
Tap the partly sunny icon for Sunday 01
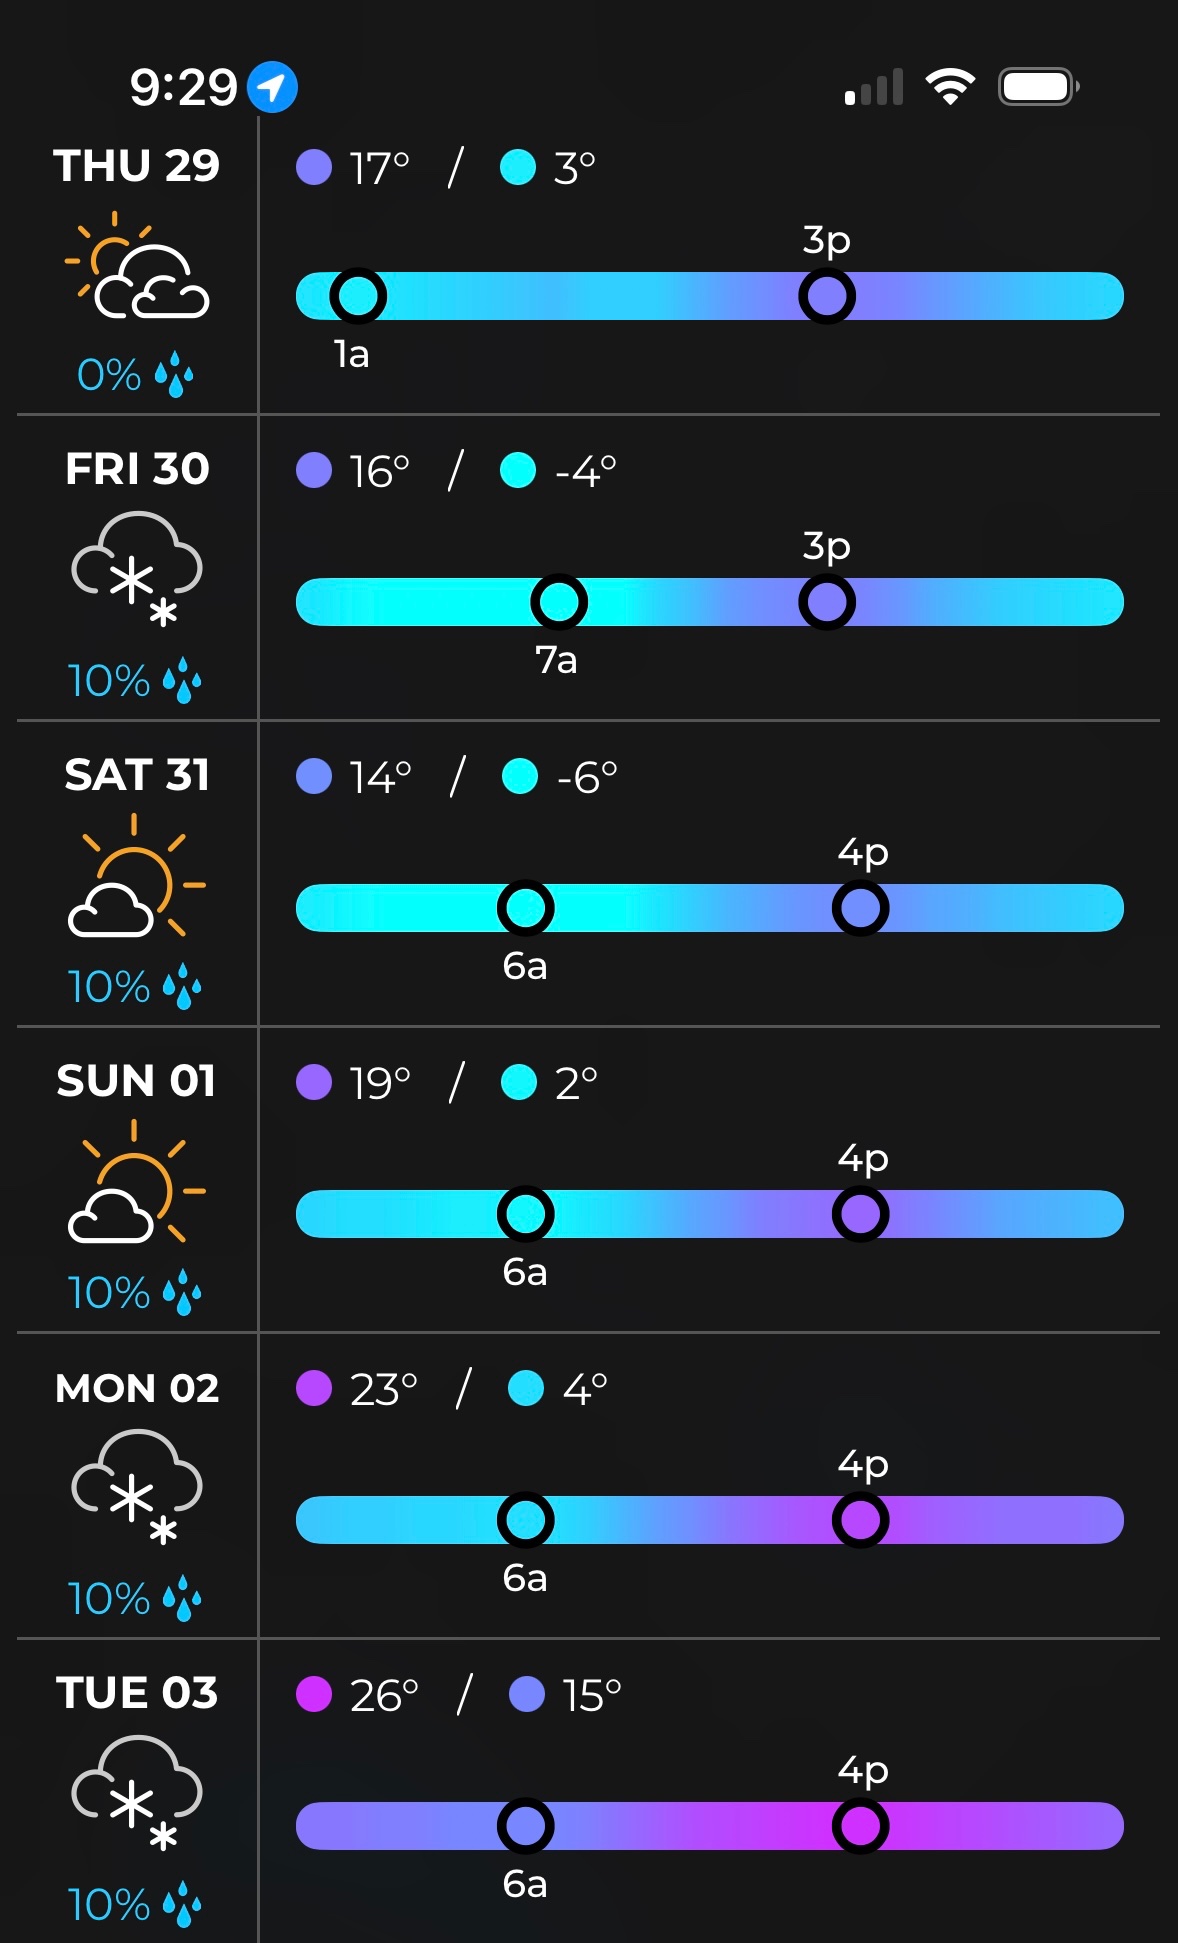137,1183
